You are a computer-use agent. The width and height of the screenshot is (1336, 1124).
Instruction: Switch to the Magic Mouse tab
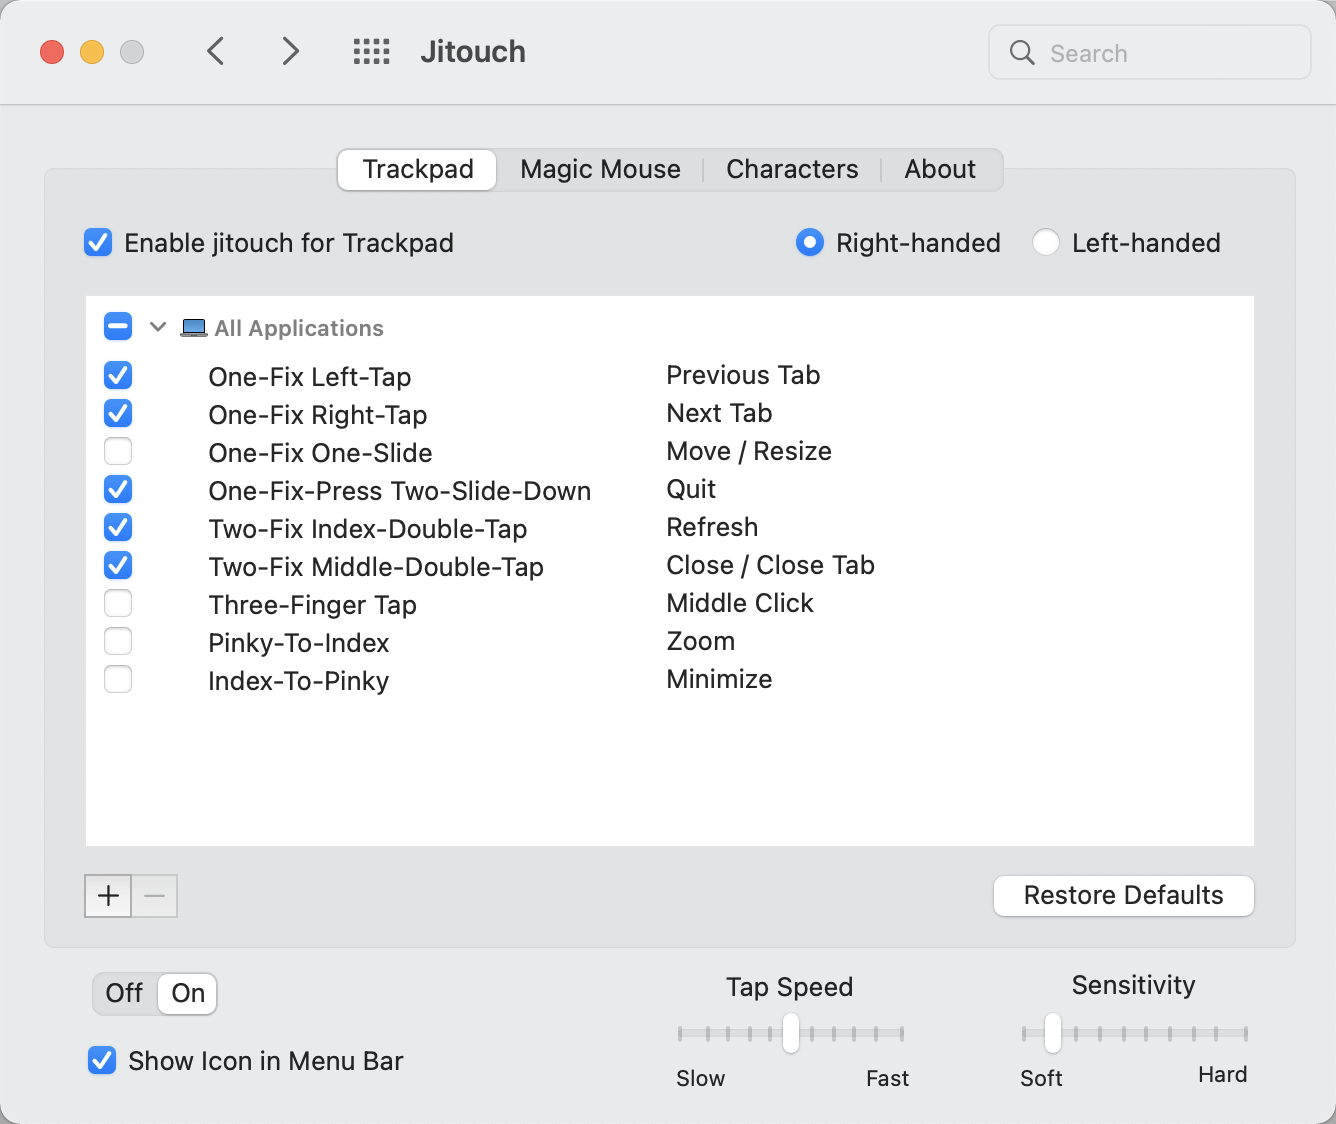(x=600, y=169)
